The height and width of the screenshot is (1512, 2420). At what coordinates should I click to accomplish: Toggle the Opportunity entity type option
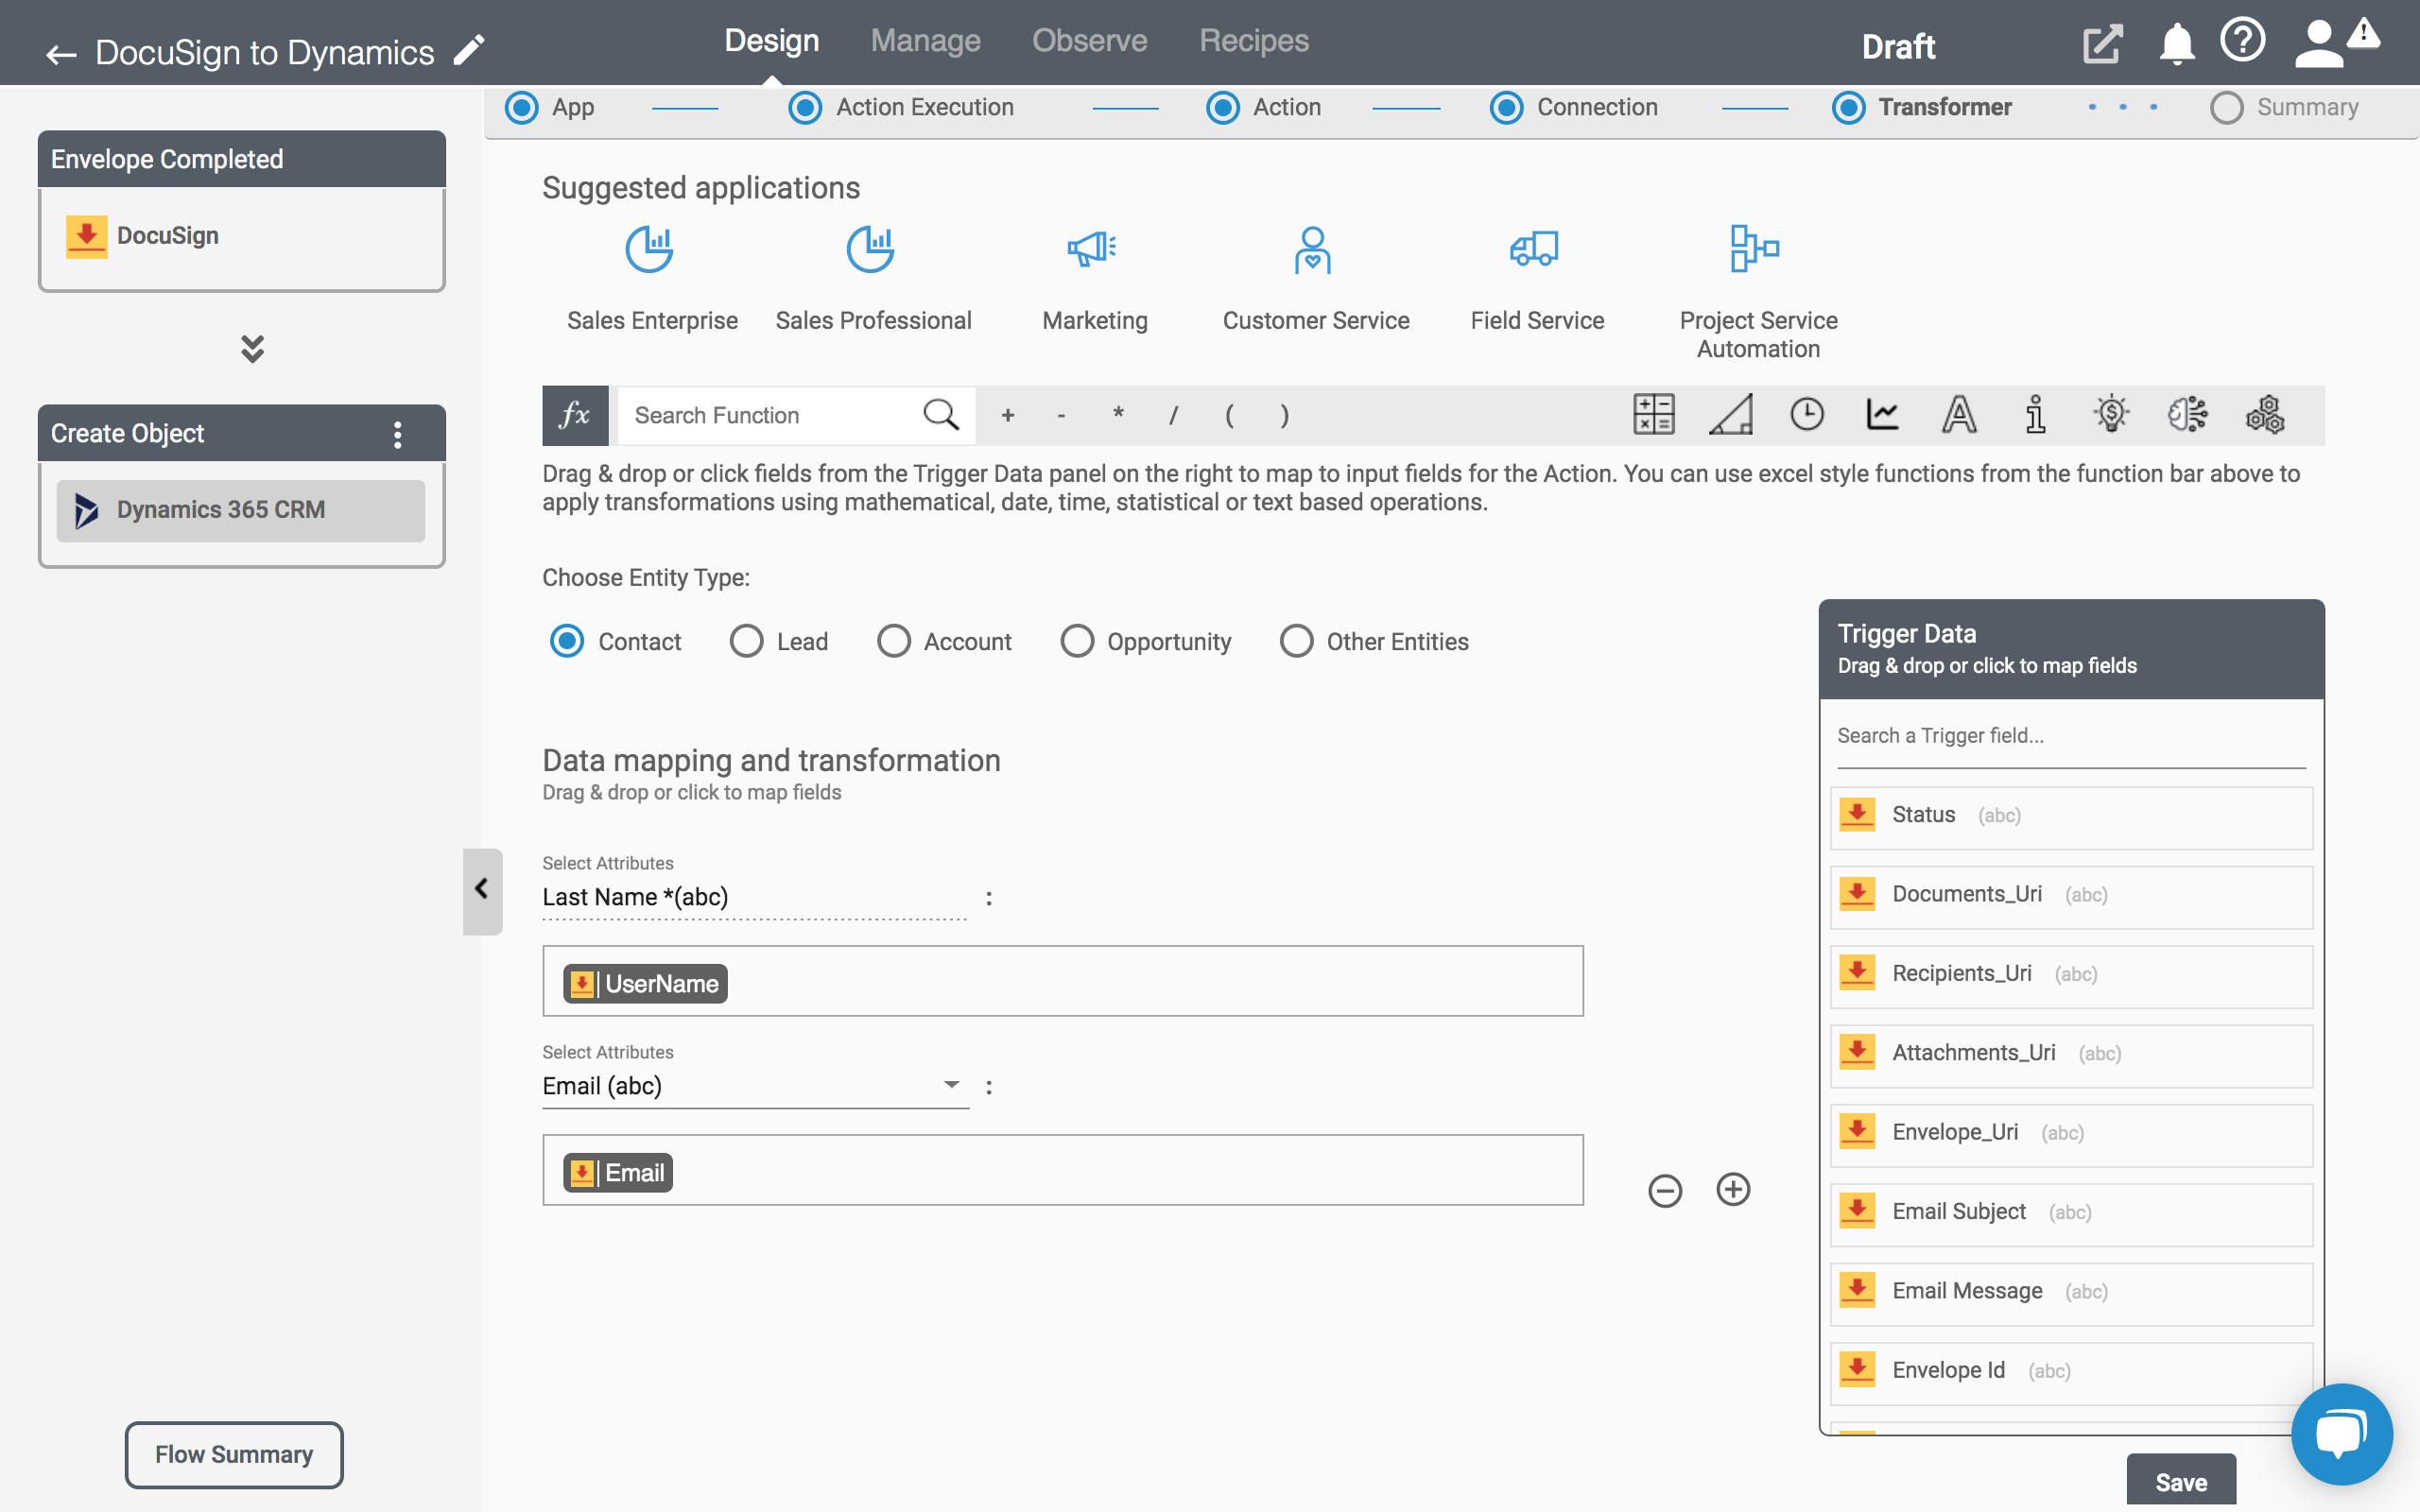tap(1075, 641)
